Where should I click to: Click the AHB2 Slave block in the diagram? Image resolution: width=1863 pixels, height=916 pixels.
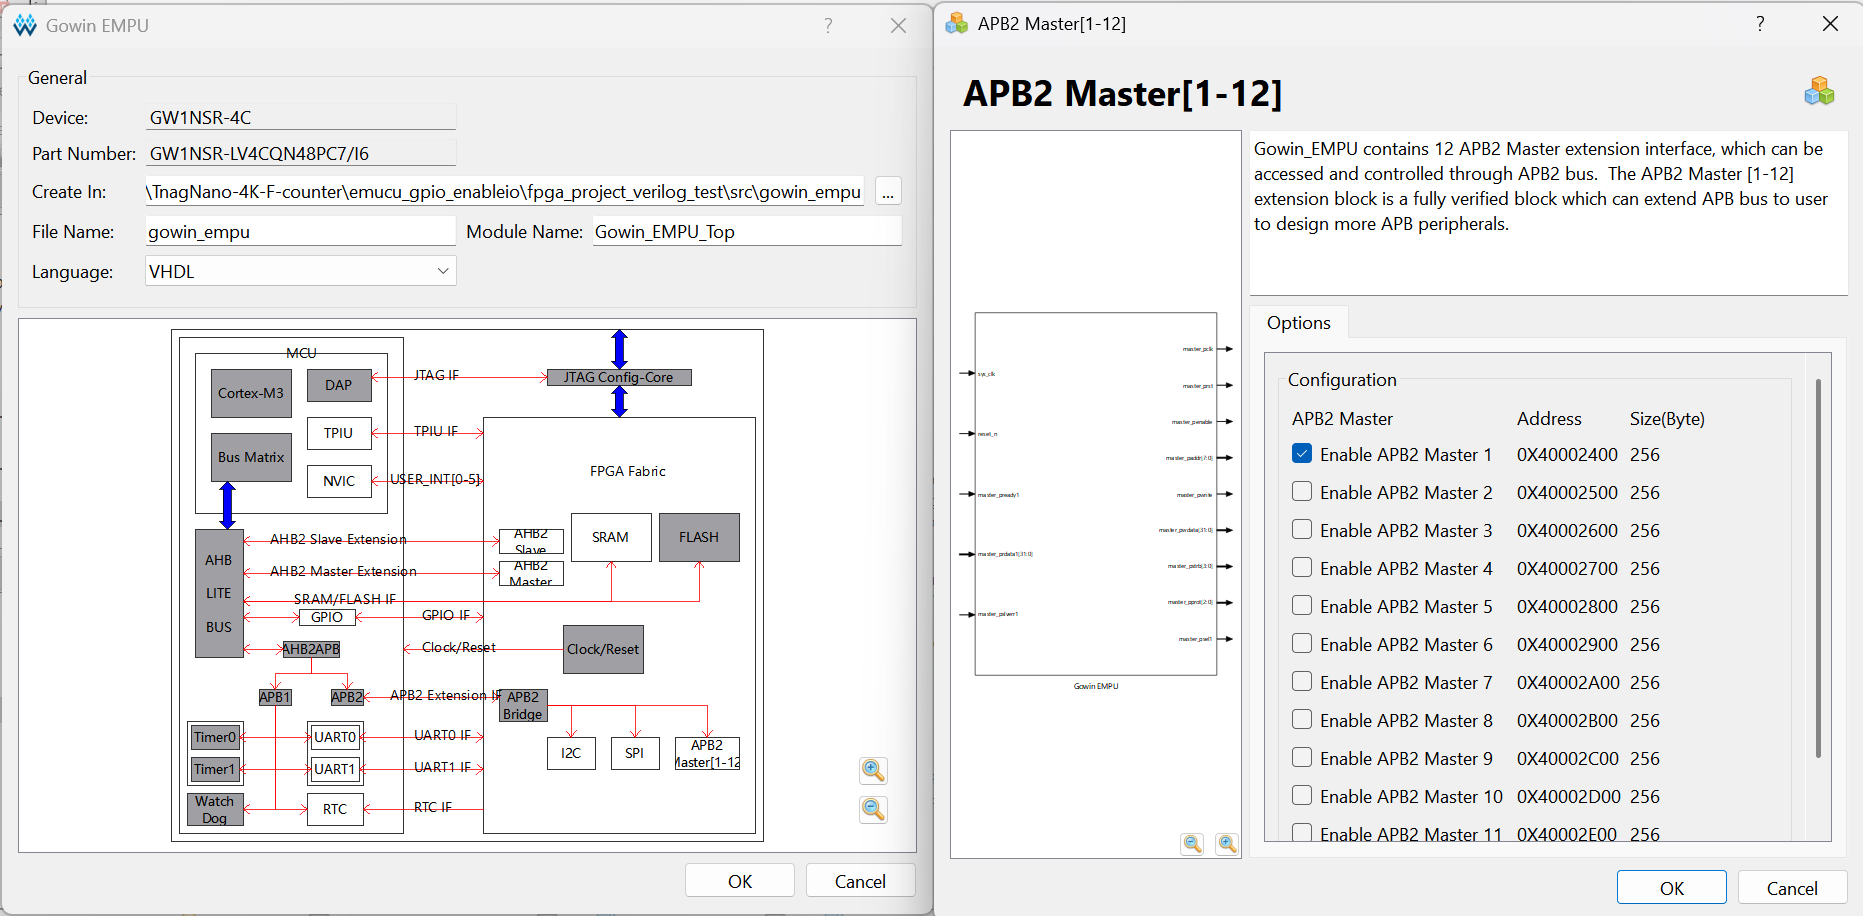[x=531, y=541]
